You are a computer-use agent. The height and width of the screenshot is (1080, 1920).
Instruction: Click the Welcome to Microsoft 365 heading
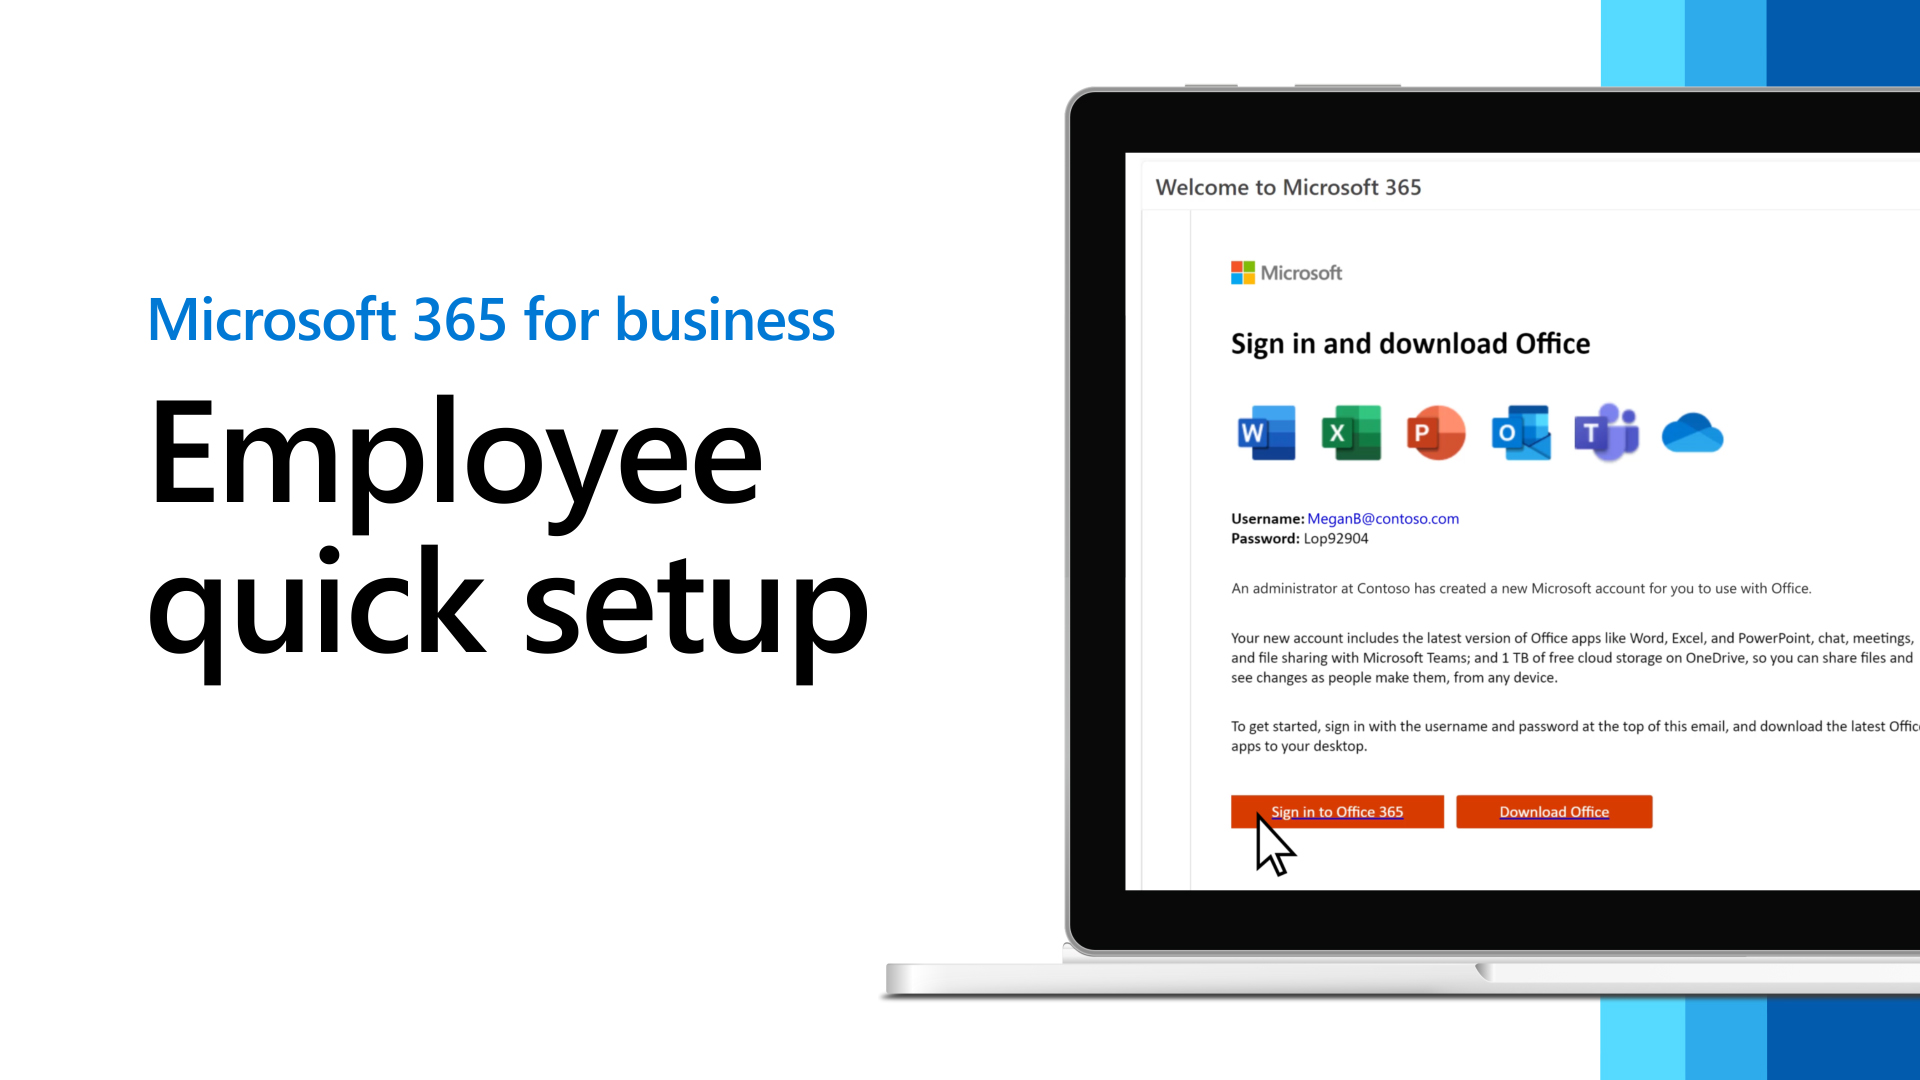click(1288, 186)
